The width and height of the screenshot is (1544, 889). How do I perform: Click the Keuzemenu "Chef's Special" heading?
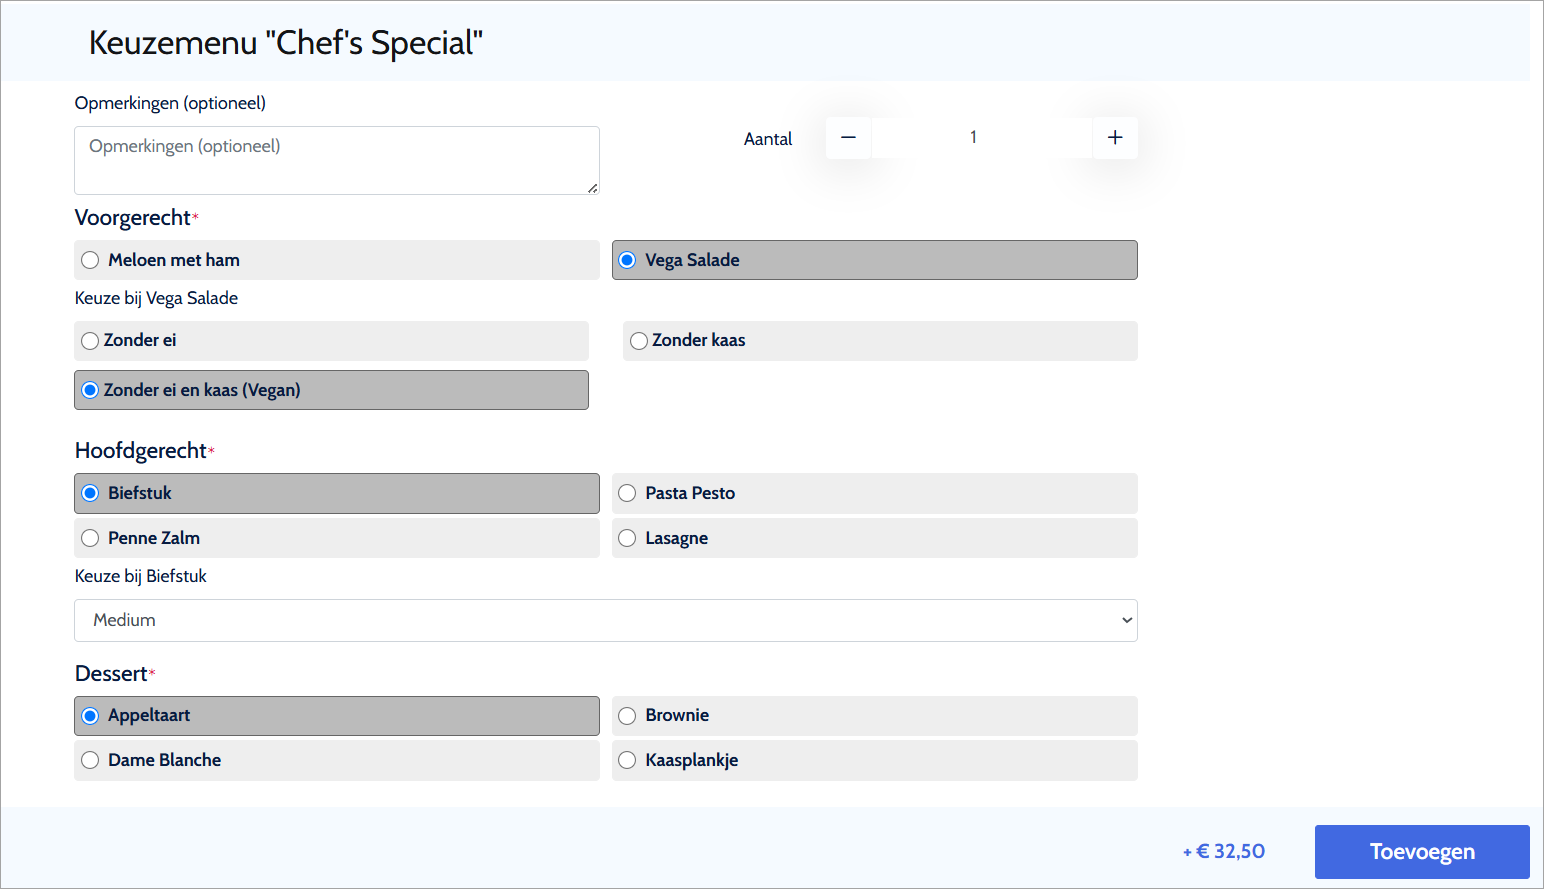tap(286, 43)
